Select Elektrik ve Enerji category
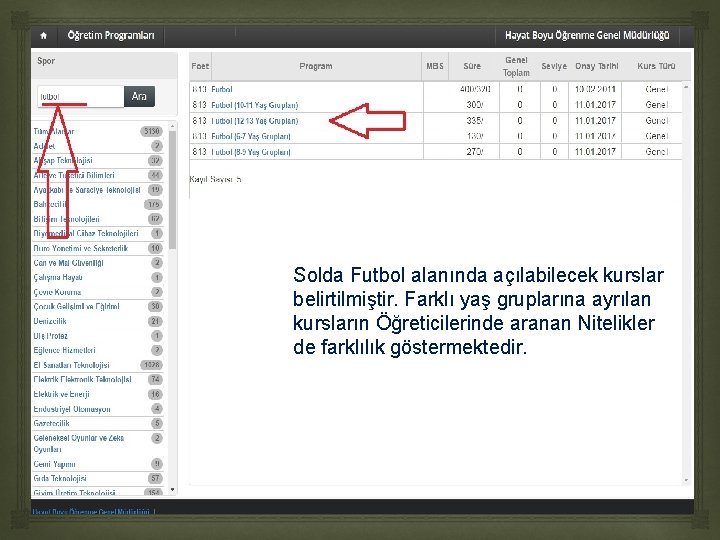Screen dimensions: 720x540 click(x=62, y=394)
